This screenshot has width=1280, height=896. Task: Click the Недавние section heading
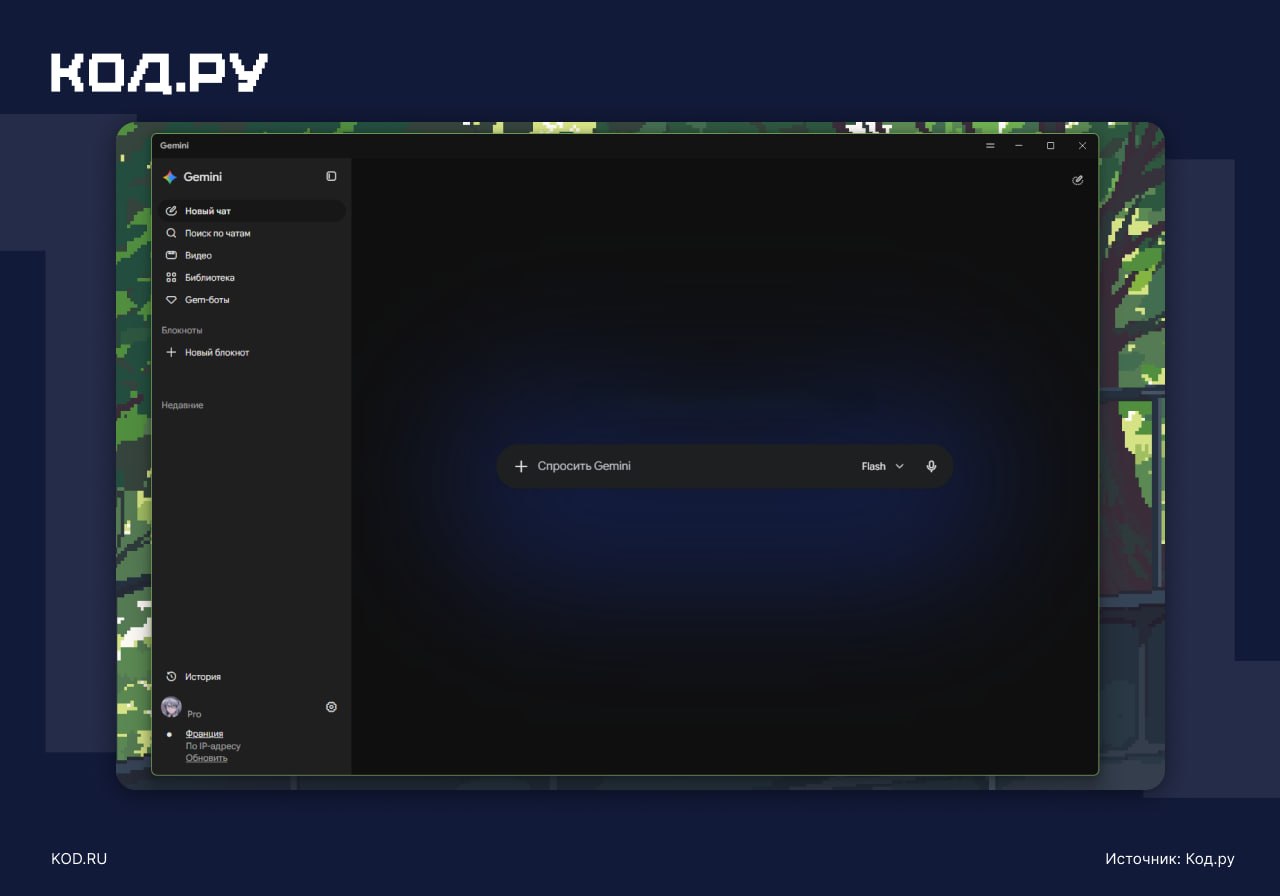[182, 405]
